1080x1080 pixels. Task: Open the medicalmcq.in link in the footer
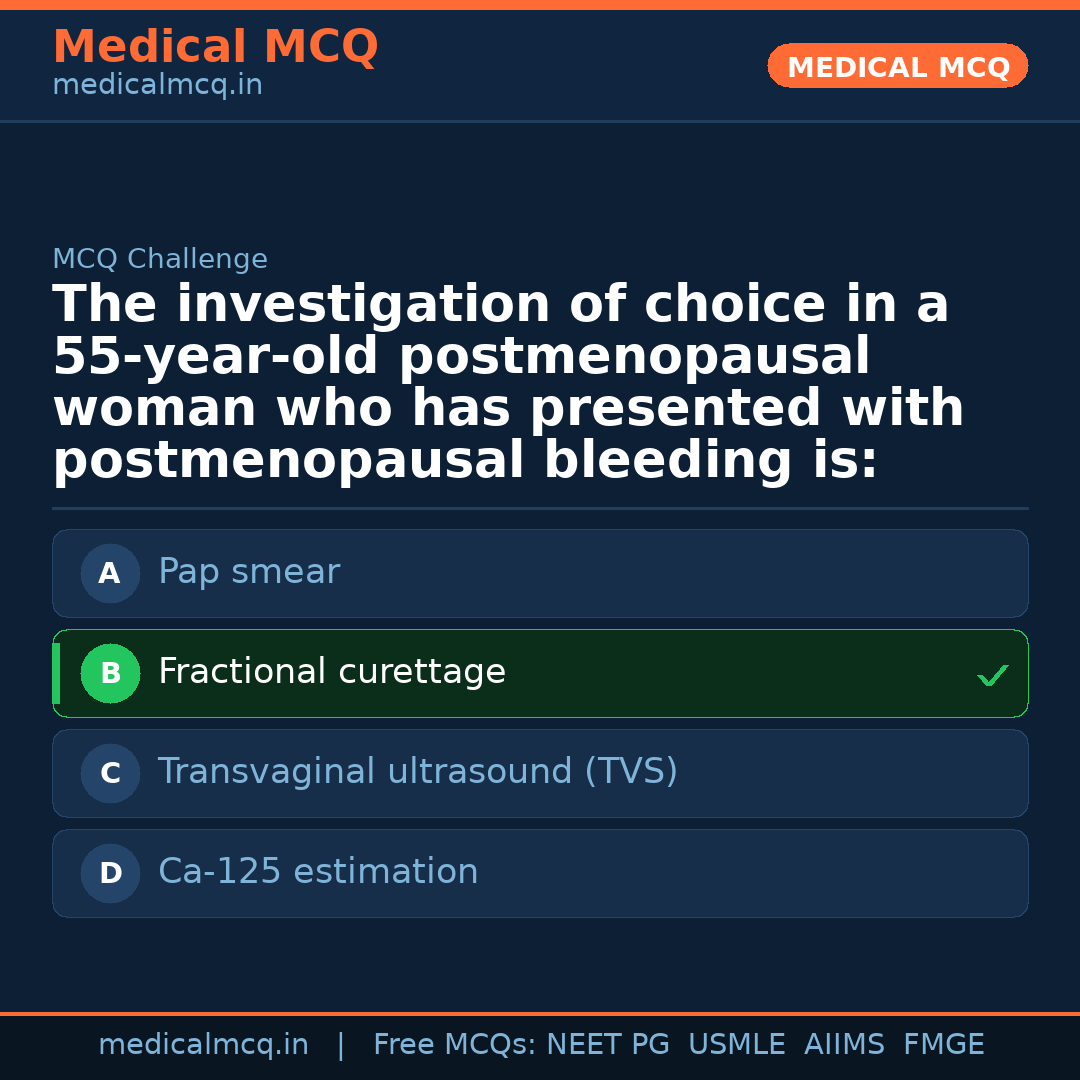click(x=203, y=1045)
